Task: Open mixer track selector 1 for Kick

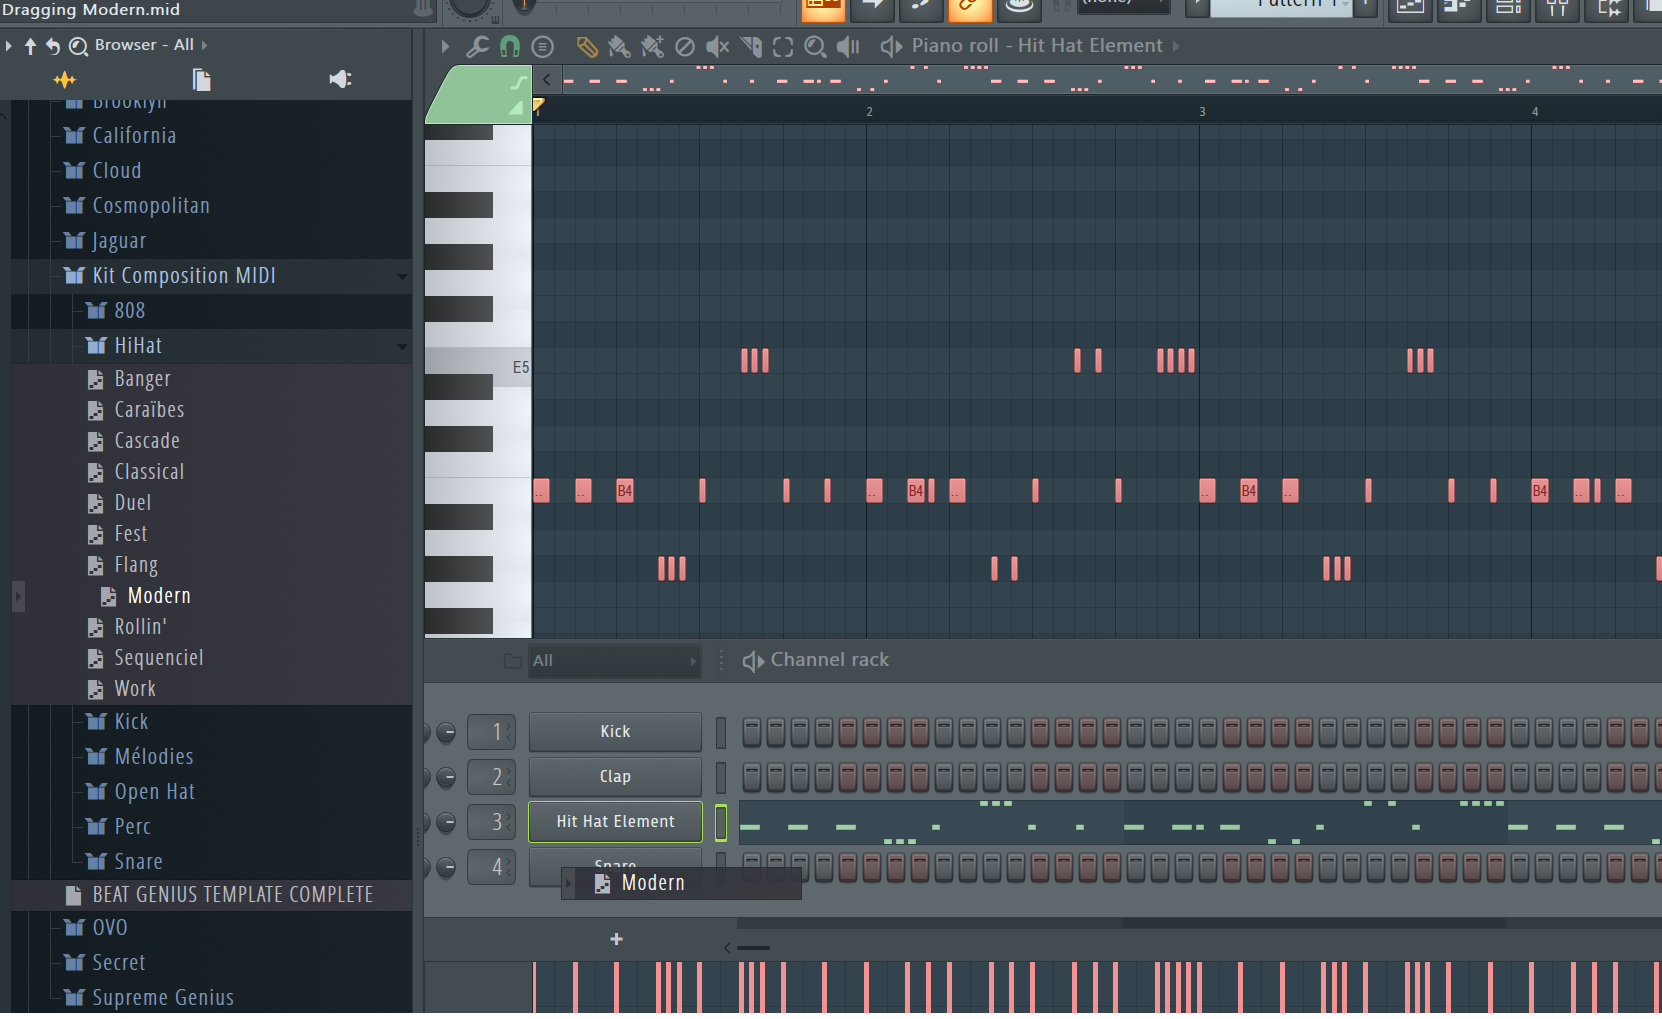Action: tap(492, 732)
